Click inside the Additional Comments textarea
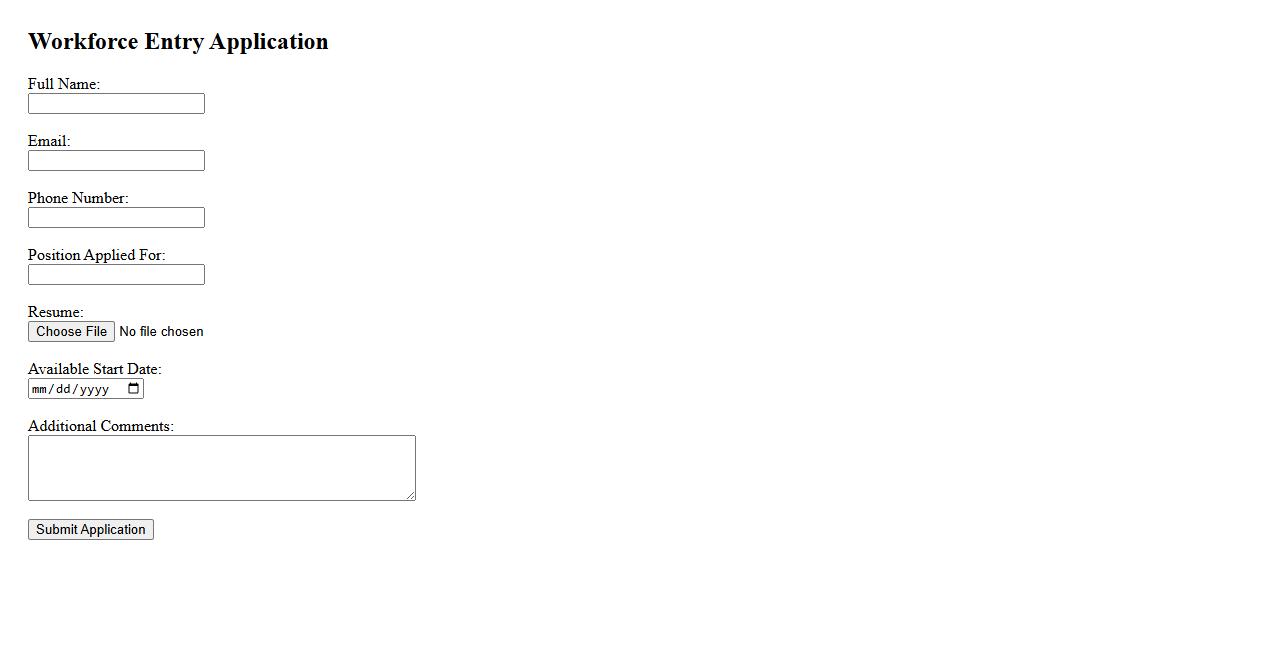 coord(221,467)
